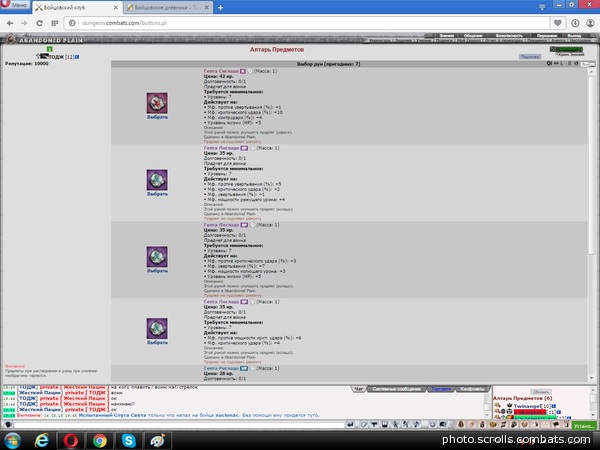Click the Обновить button in player list
This screenshot has height=450, width=600.
click(541, 392)
